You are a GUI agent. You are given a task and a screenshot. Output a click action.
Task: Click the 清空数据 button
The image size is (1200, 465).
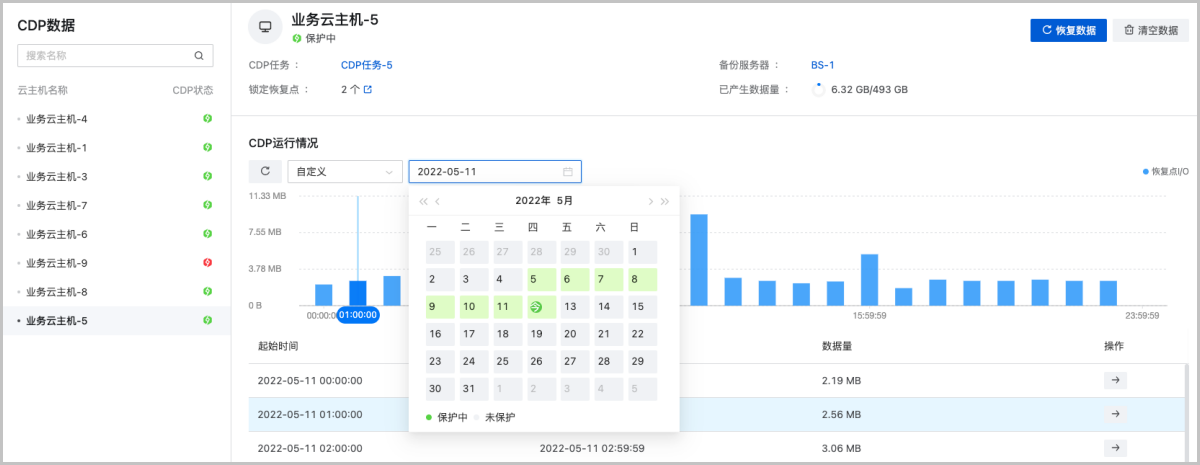[x=1150, y=30]
